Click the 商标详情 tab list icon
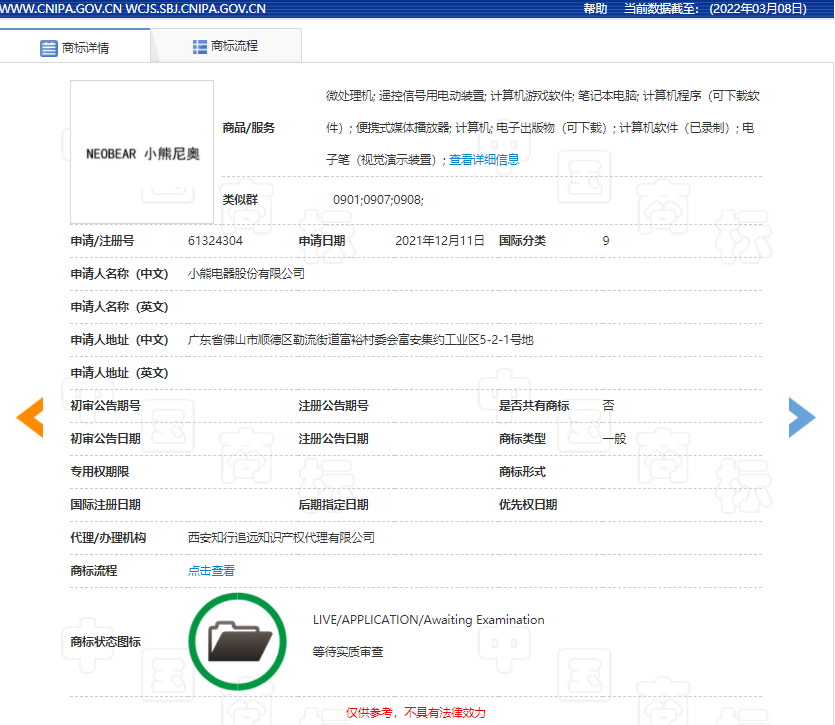 point(48,48)
